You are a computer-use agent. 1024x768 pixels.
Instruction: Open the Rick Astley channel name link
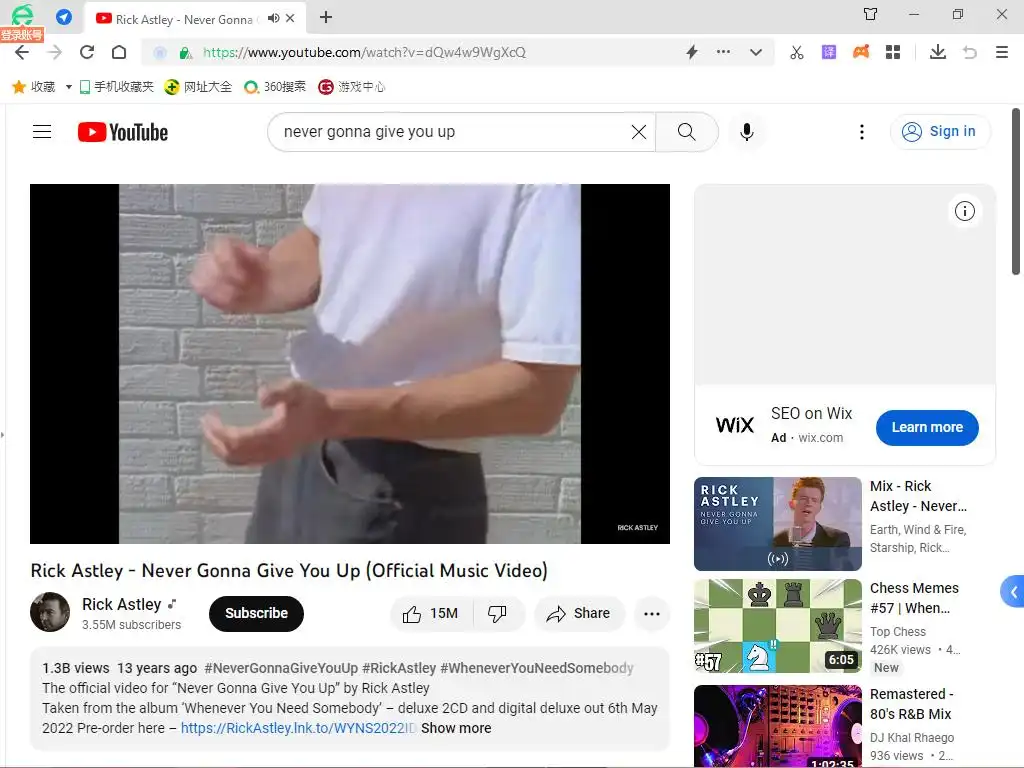pos(121,604)
